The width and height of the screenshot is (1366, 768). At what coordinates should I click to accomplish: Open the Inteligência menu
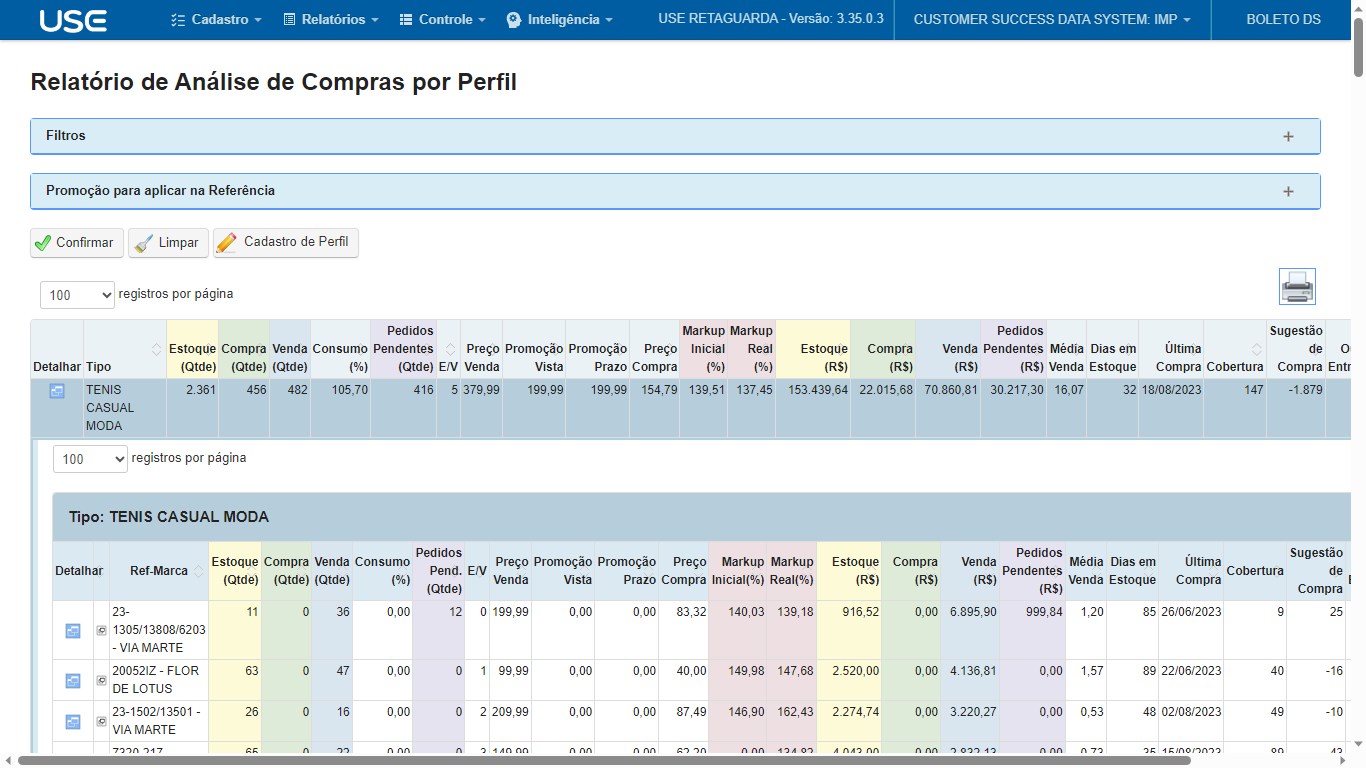560,20
